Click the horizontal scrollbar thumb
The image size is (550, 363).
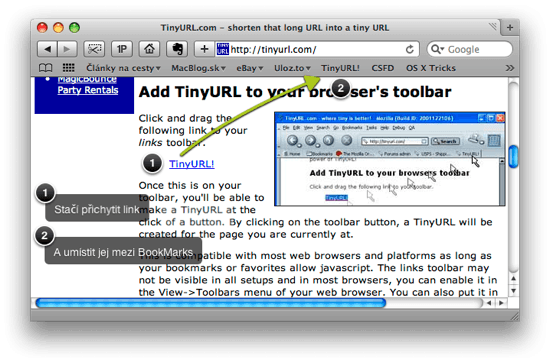click(211, 303)
